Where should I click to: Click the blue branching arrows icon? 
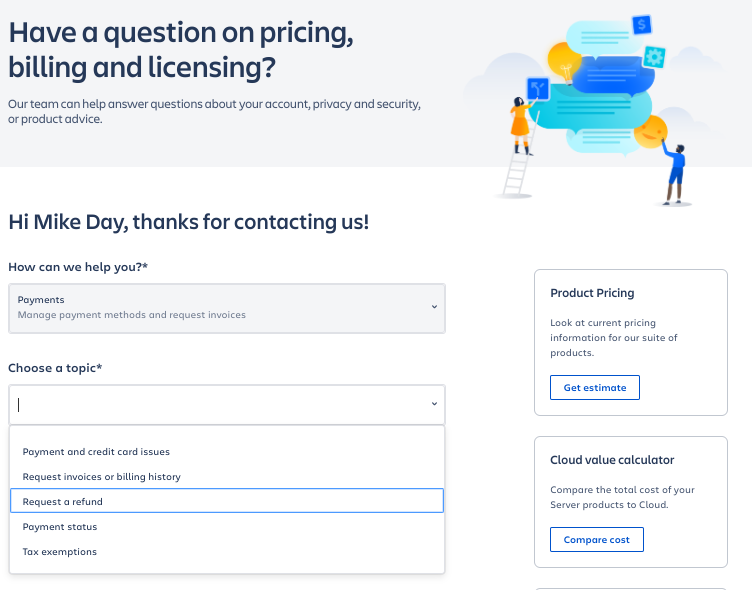pos(537,88)
